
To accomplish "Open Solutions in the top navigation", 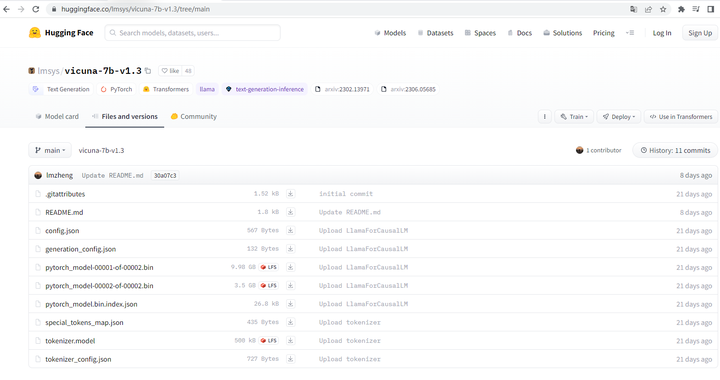I will 562,33.
